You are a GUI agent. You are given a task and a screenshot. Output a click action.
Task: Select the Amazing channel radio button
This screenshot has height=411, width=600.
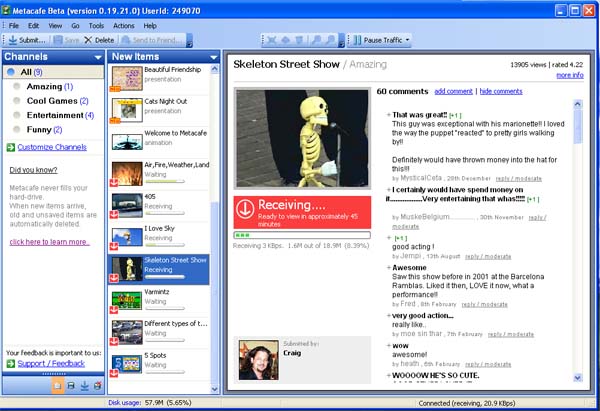click(x=16, y=86)
